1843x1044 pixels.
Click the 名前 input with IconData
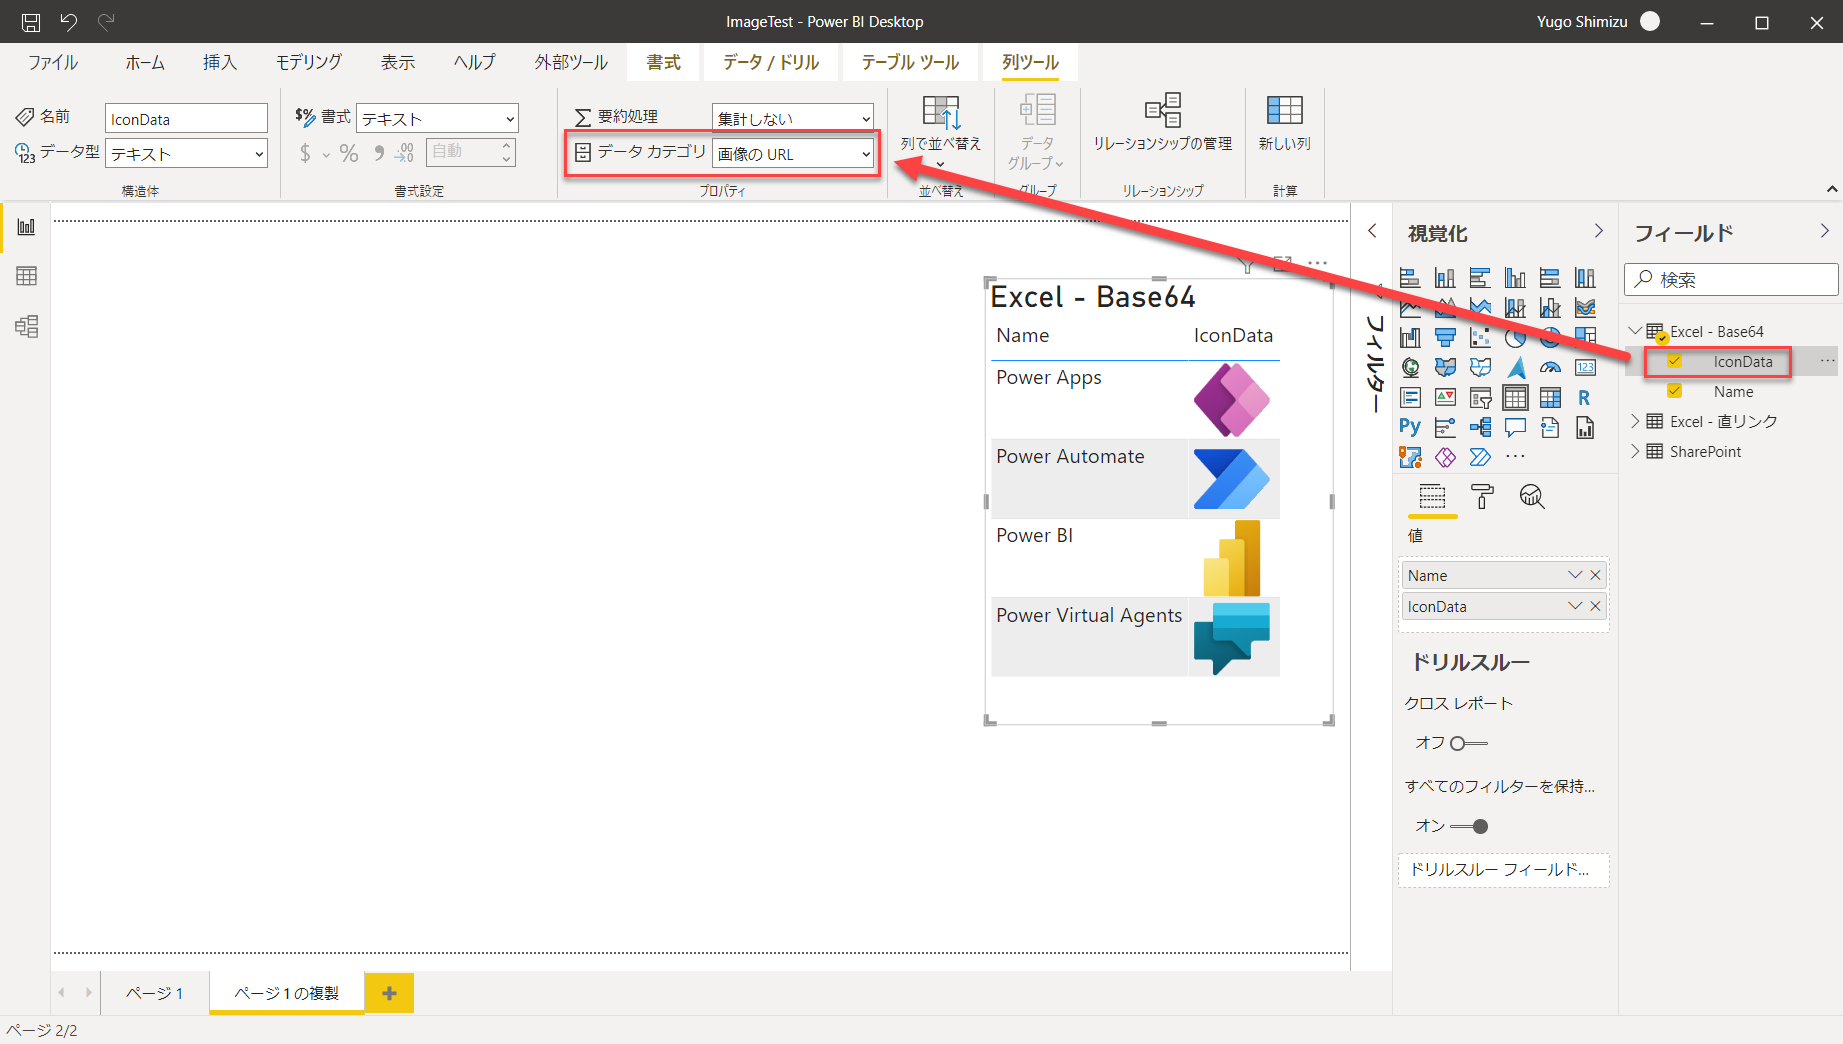pyautogui.click(x=186, y=119)
